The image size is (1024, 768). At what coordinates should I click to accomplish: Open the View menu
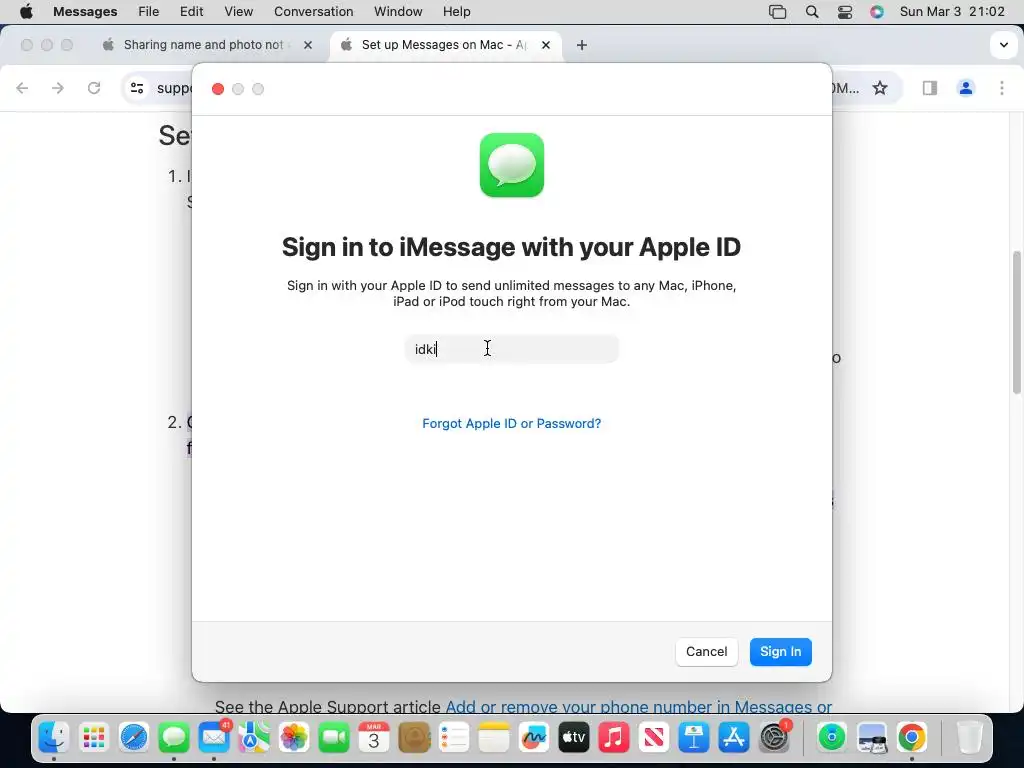click(238, 12)
